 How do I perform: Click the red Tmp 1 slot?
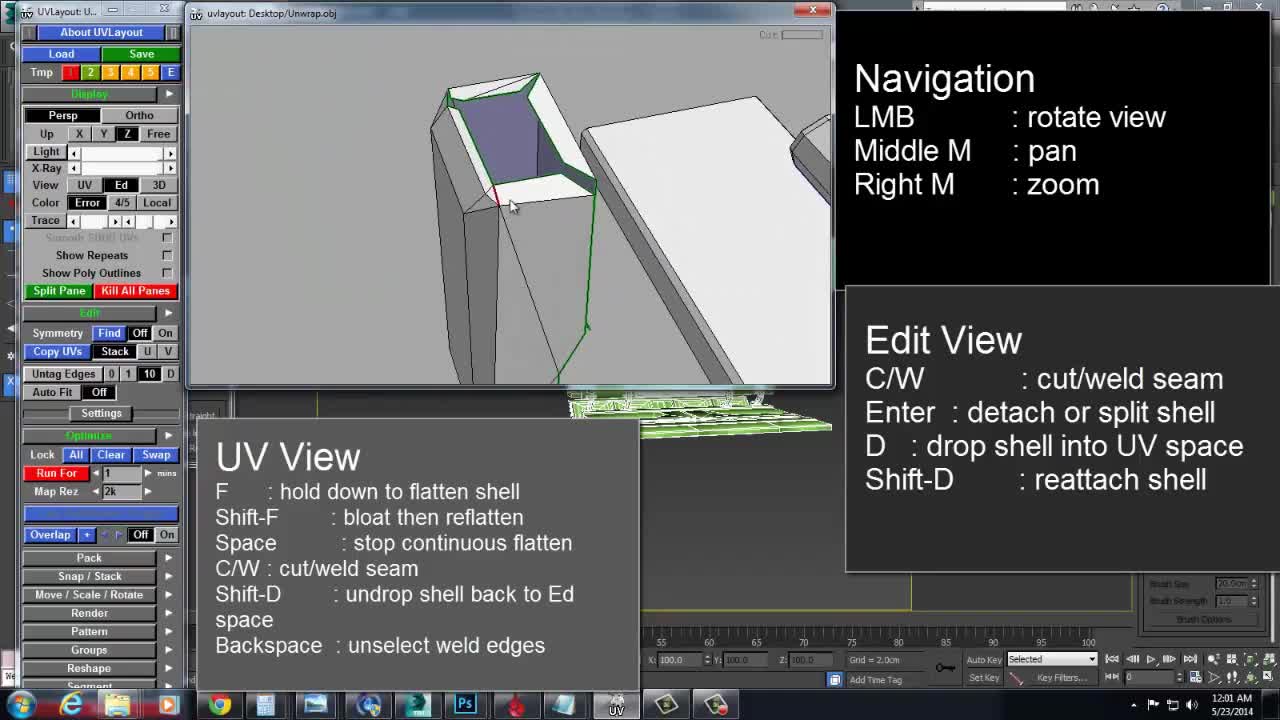click(x=70, y=73)
